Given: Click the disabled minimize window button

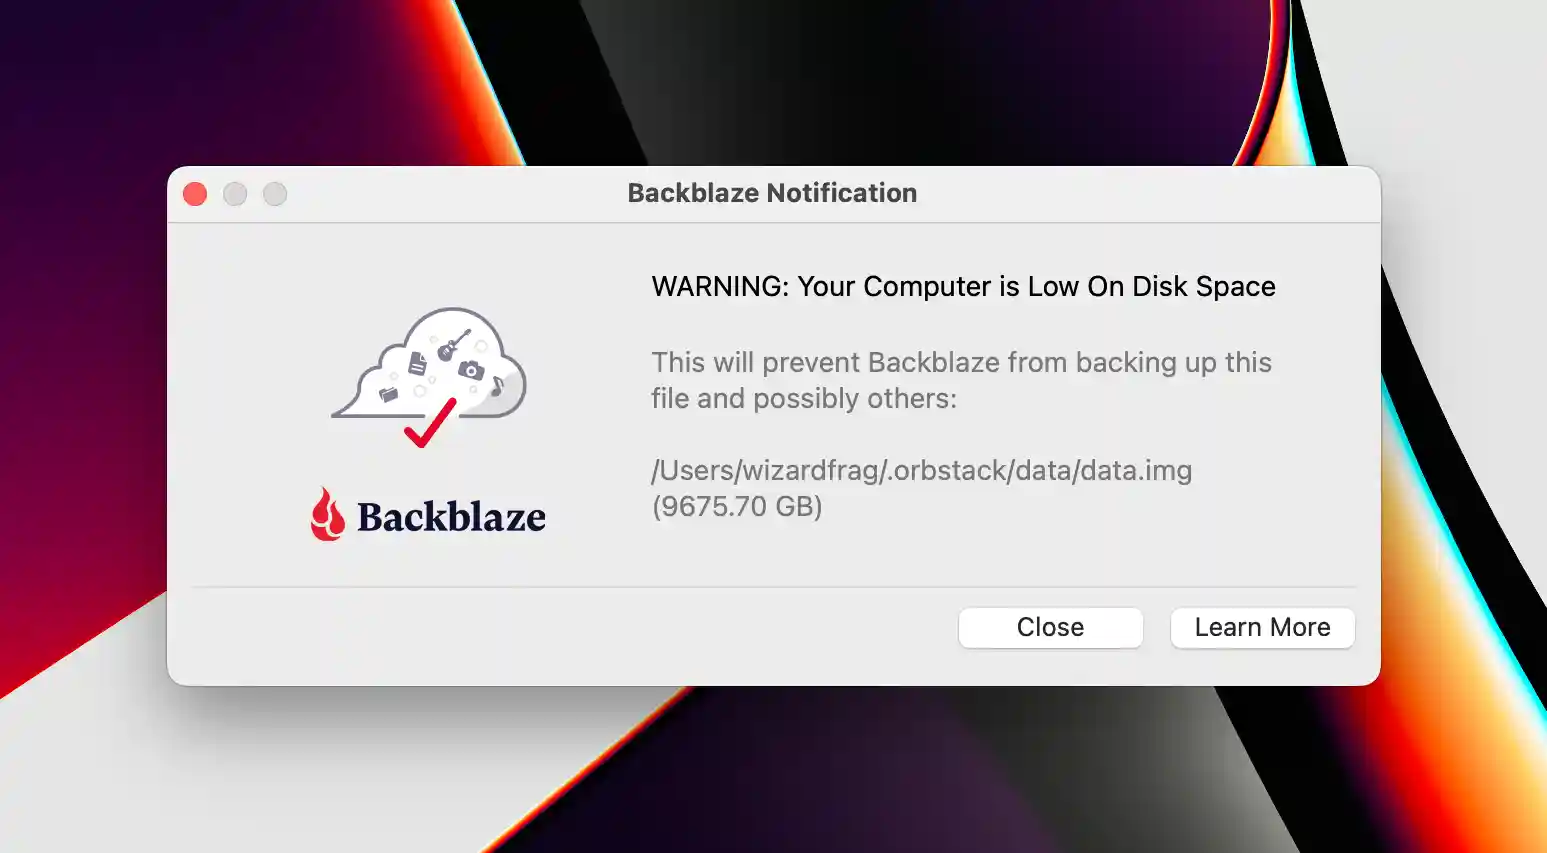Looking at the screenshot, I should click(235, 194).
